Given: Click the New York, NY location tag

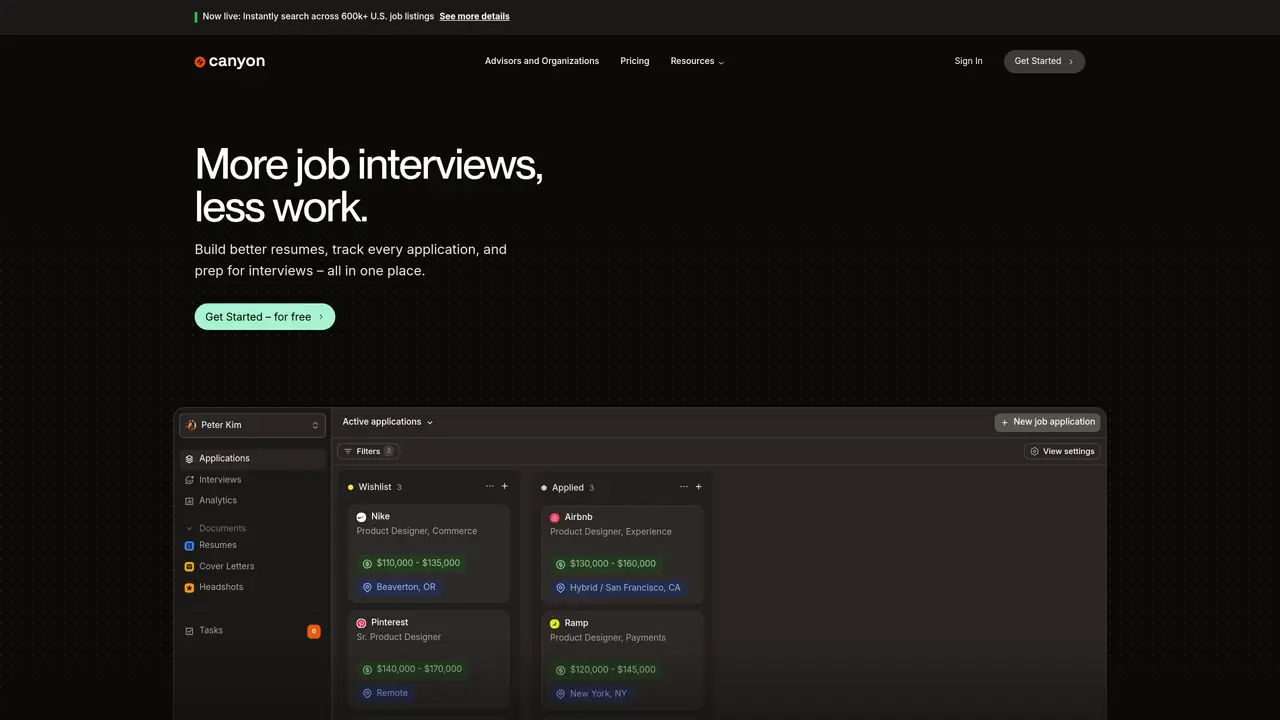Looking at the screenshot, I should coord(592,694).
